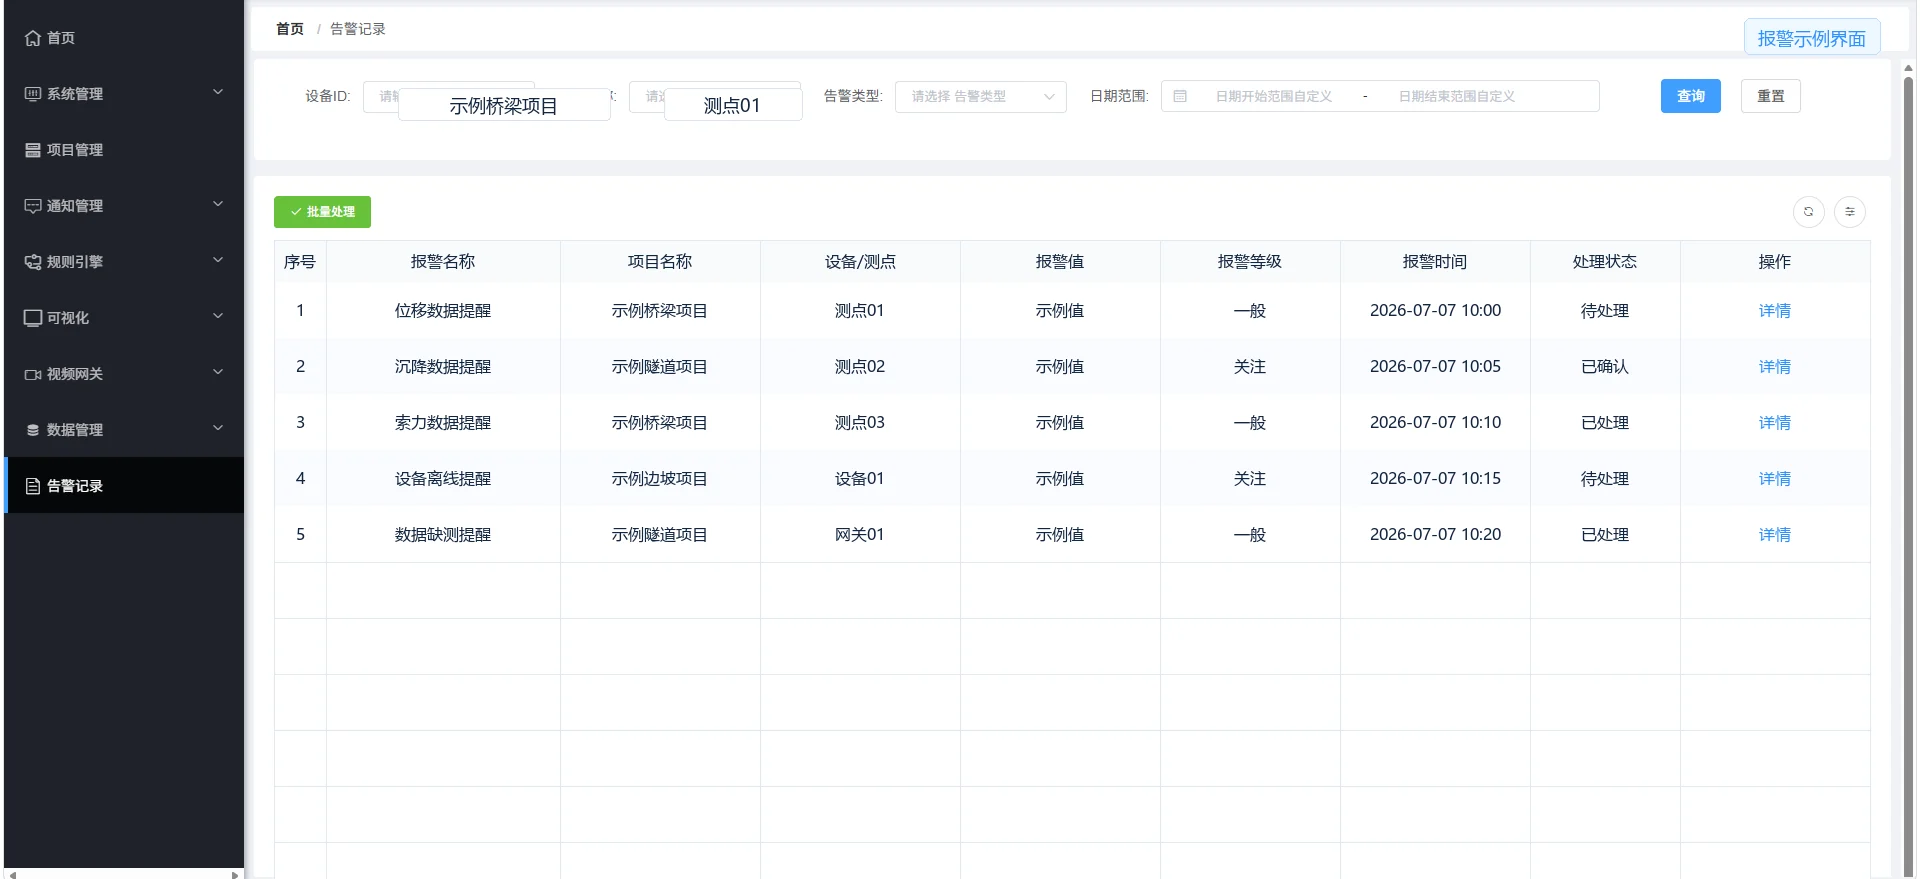
Task: Click the 系统管理 monitor icon
Action: click(x=33, y=94)
